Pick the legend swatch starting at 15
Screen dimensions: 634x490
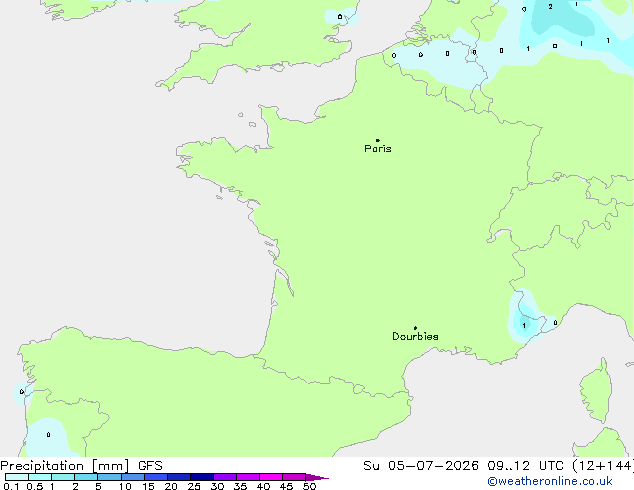155,477
